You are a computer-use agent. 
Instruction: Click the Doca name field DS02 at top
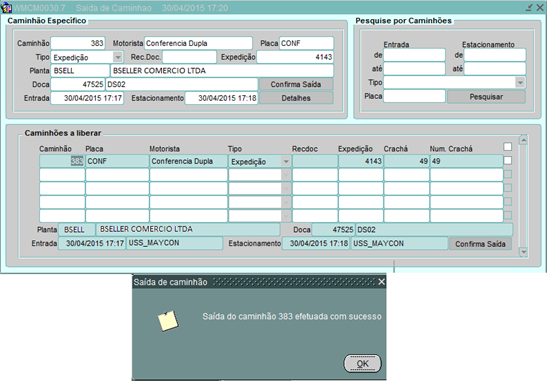(181, 84)
